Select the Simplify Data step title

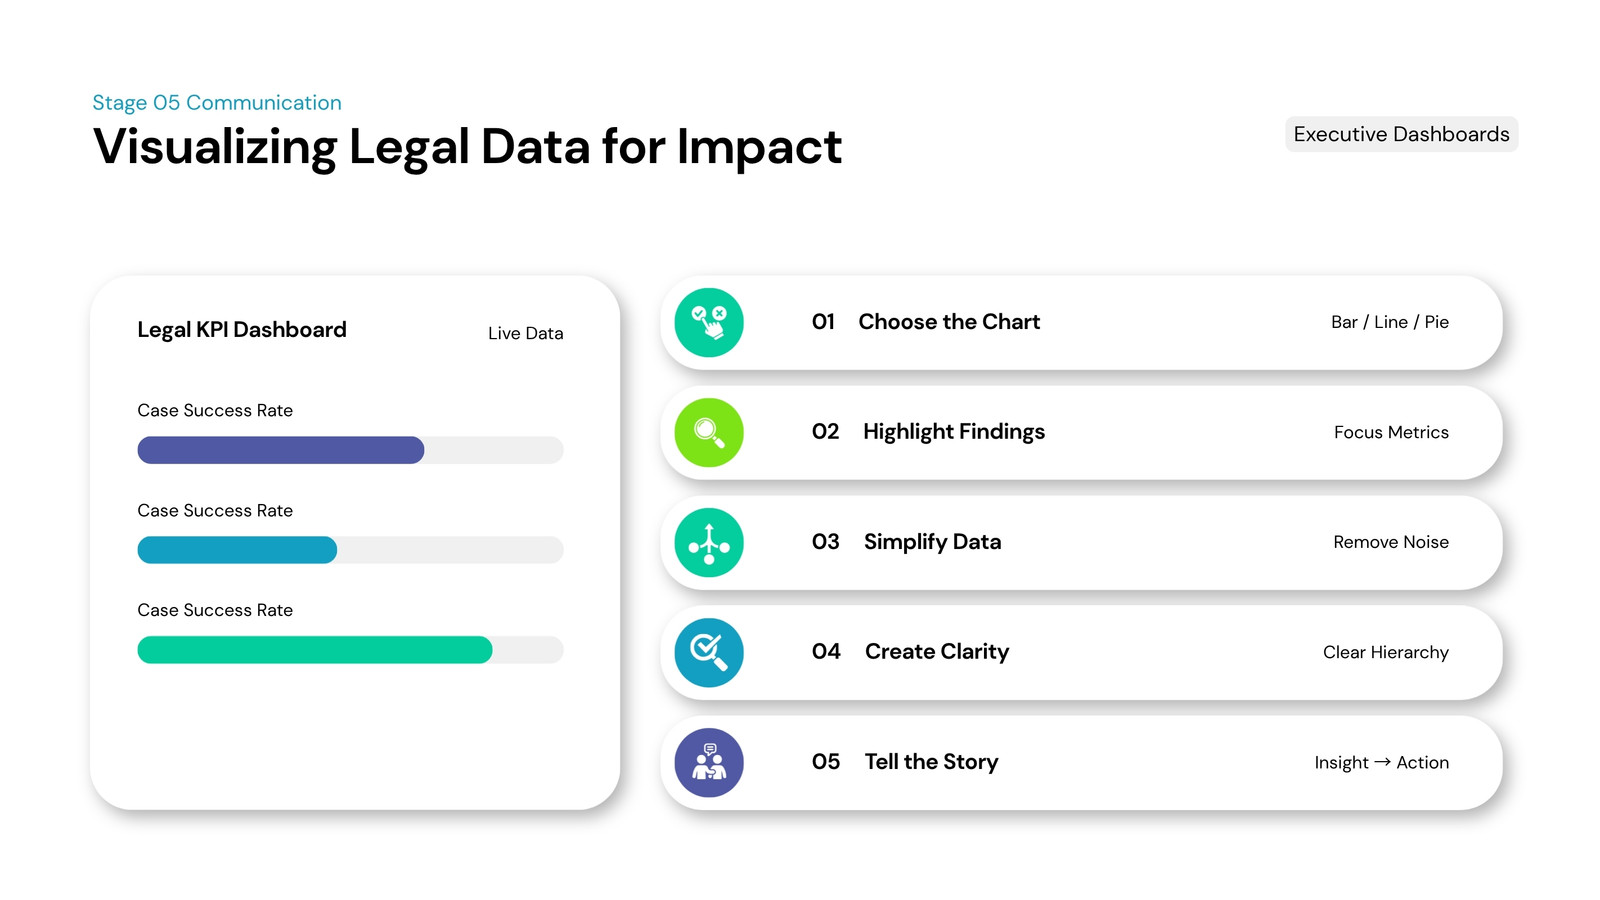coord(932,542)
